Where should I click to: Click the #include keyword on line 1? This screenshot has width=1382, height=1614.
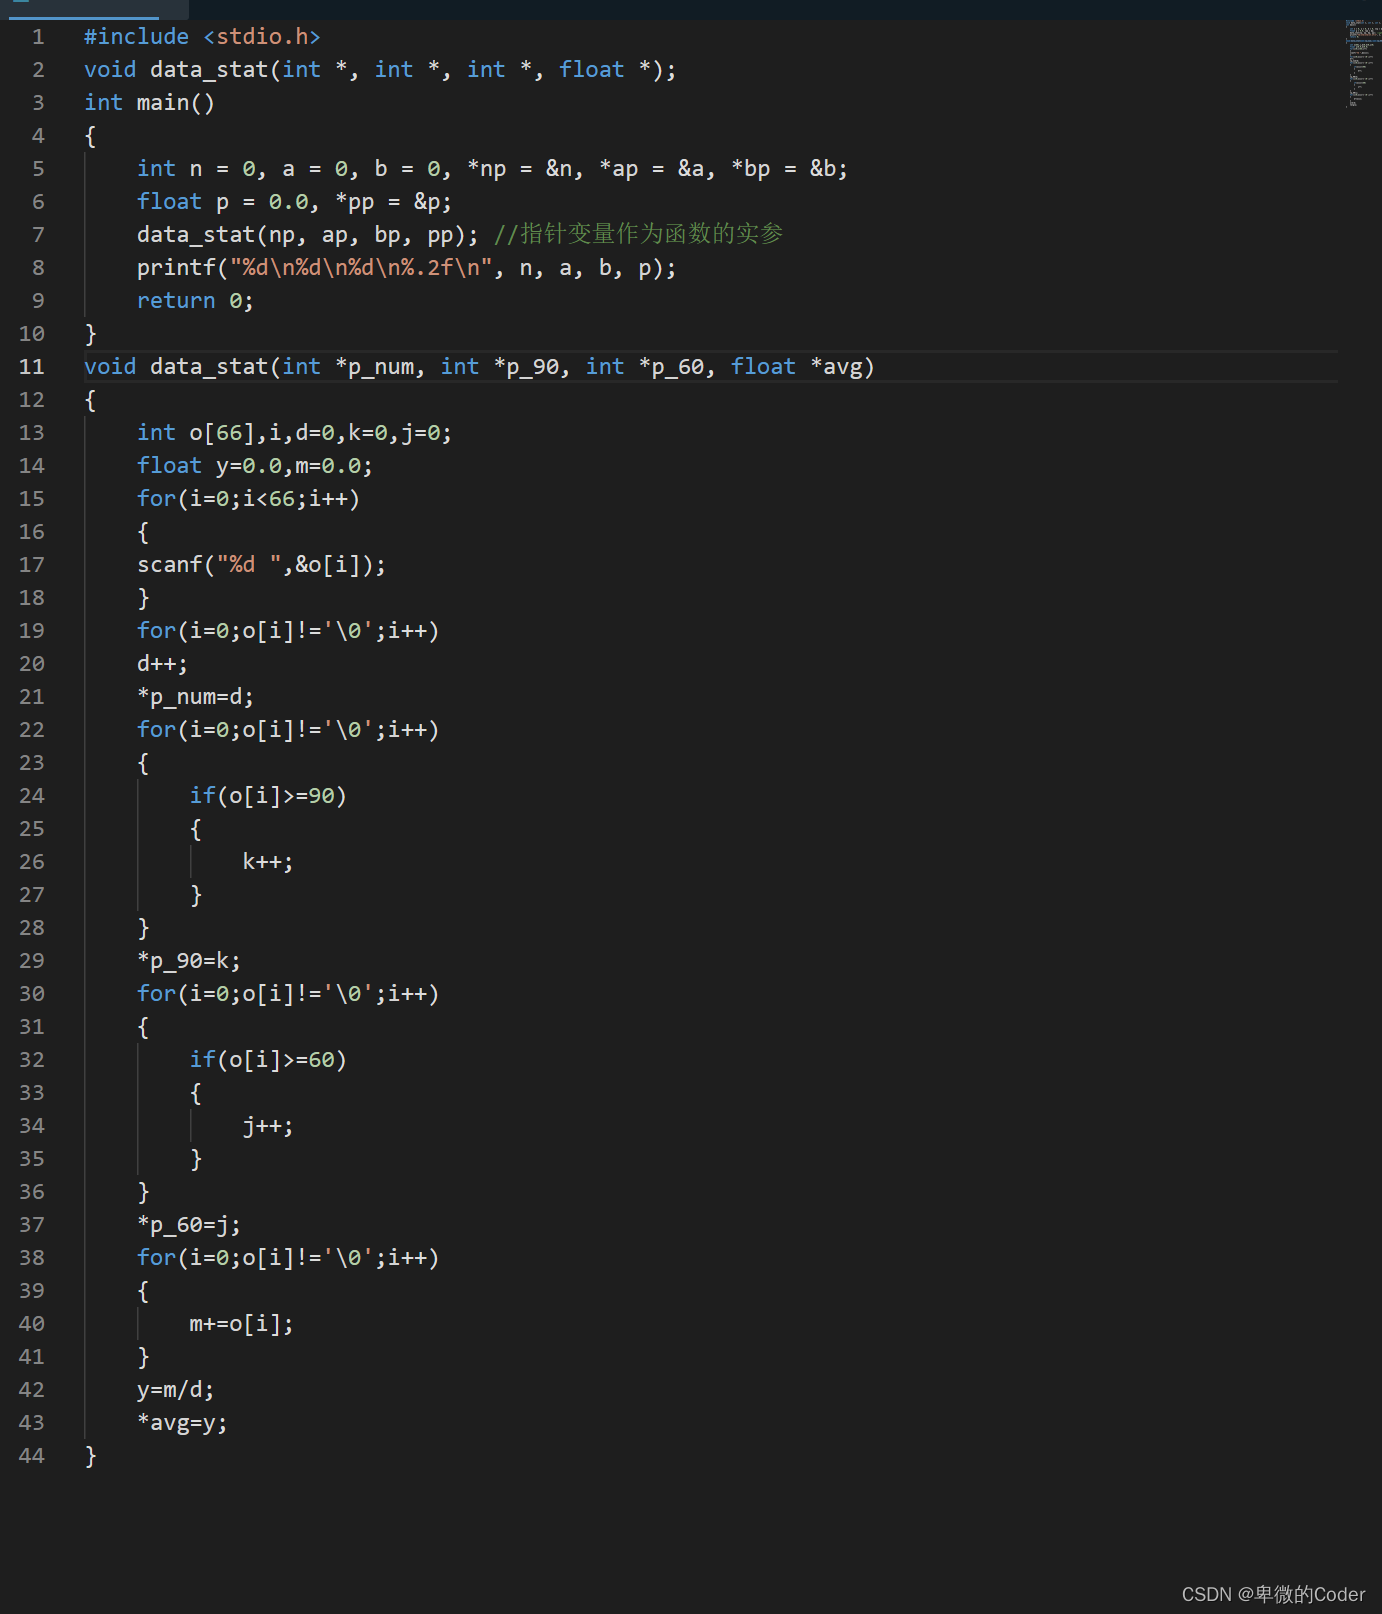click(136, 37)
